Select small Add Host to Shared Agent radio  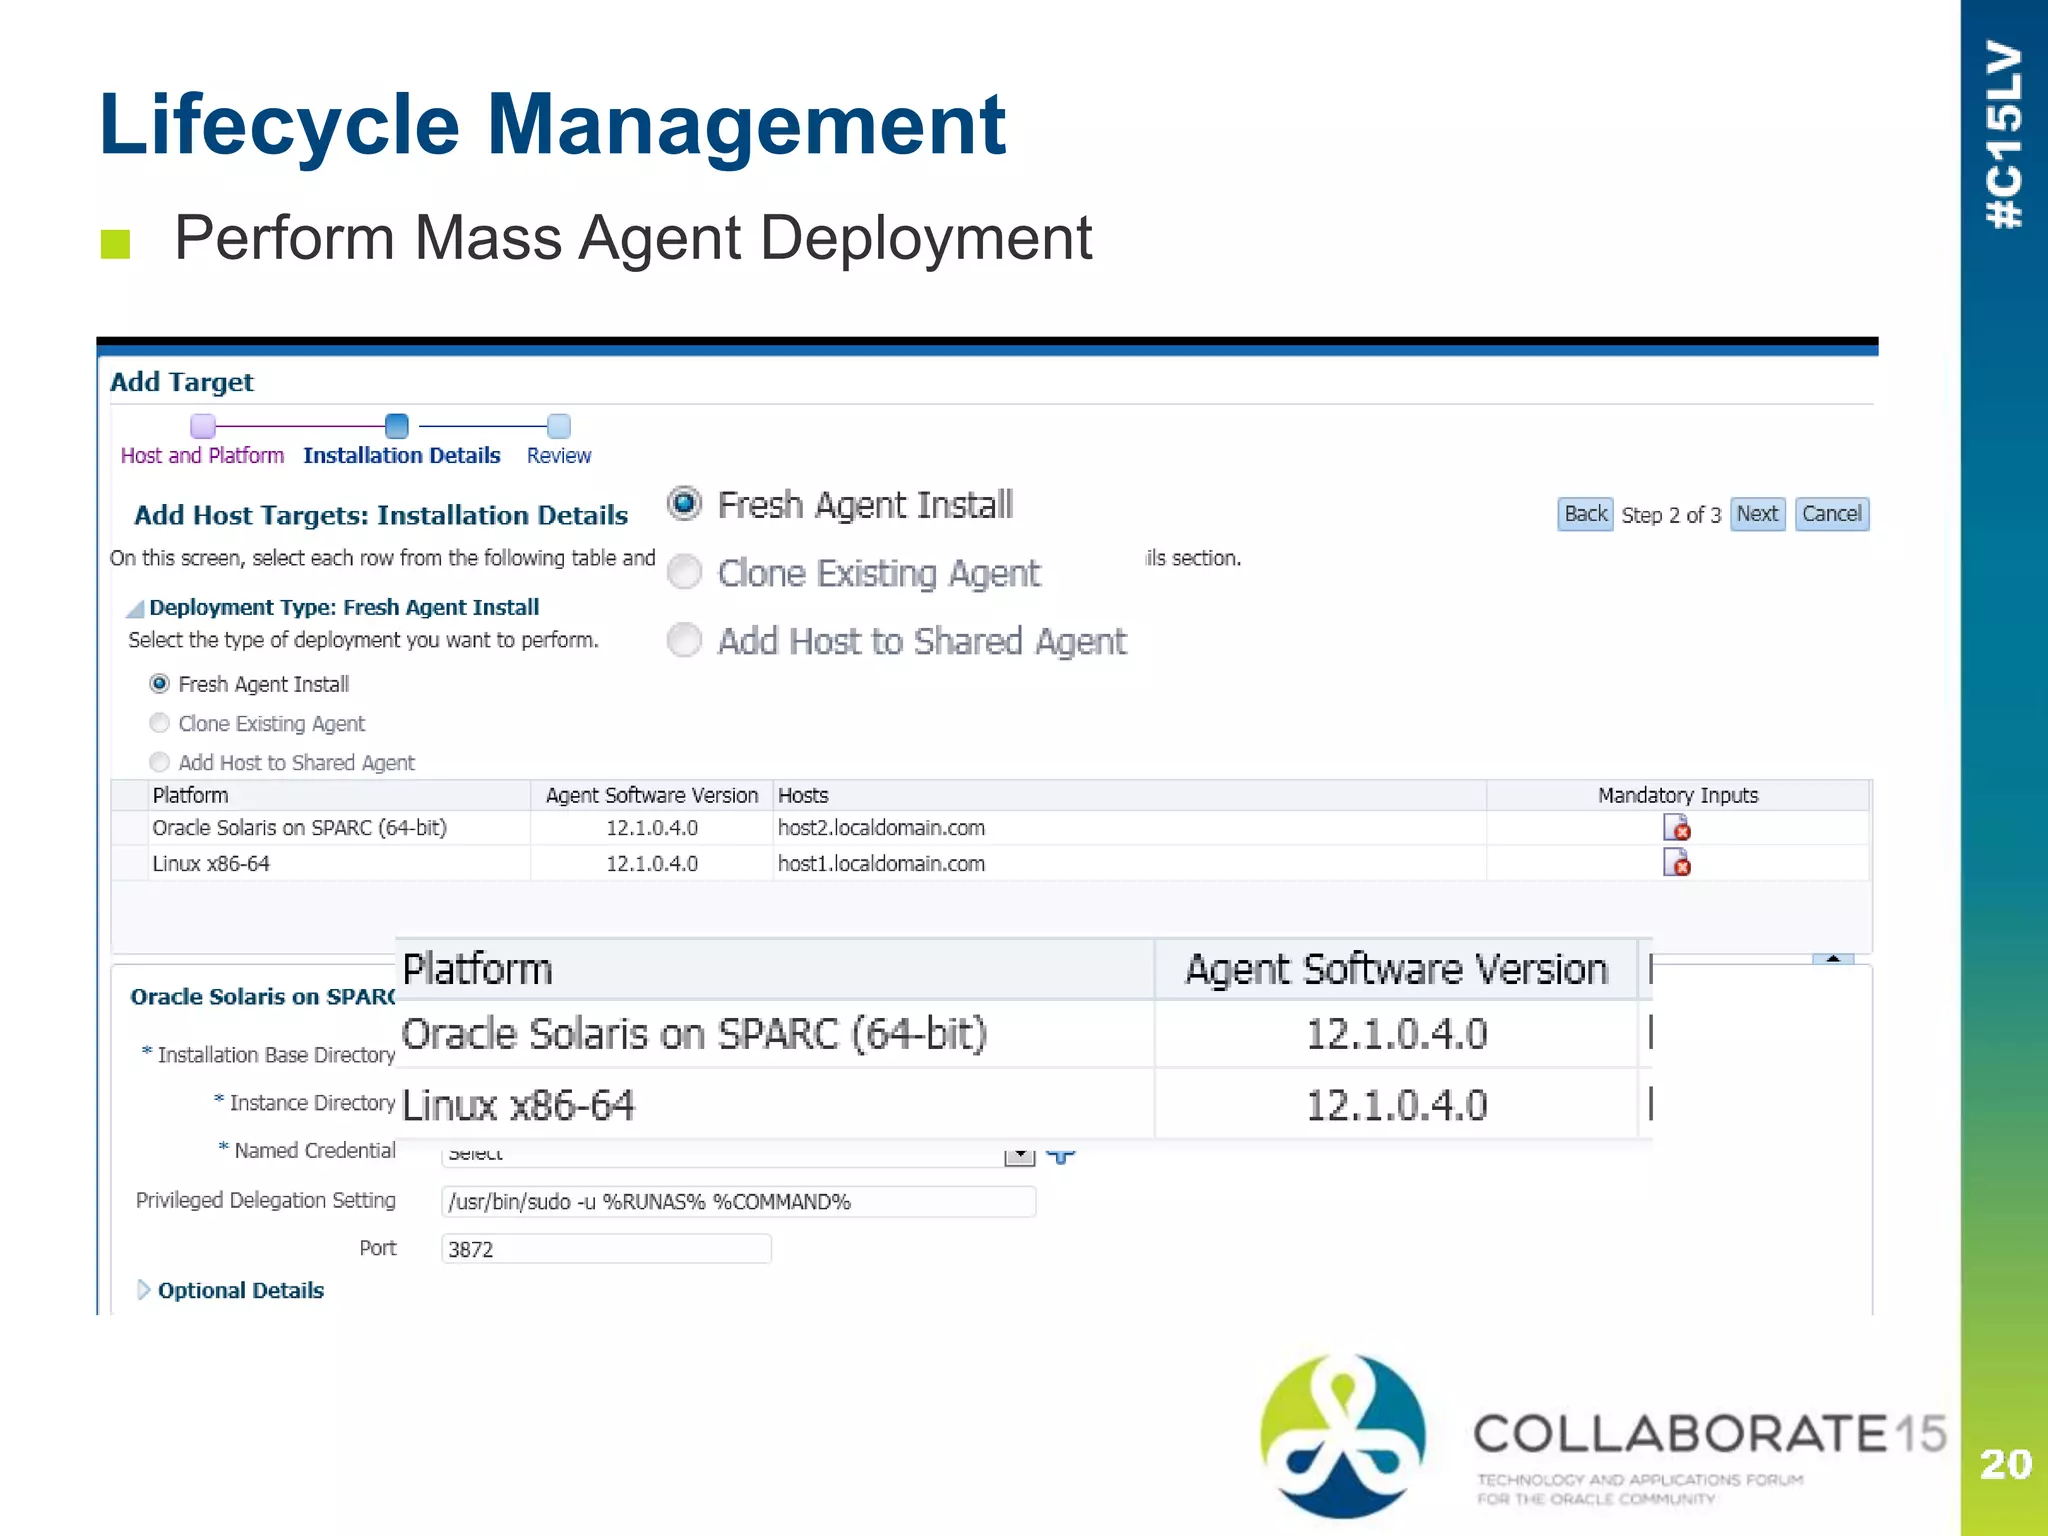[x=159, y=762]
